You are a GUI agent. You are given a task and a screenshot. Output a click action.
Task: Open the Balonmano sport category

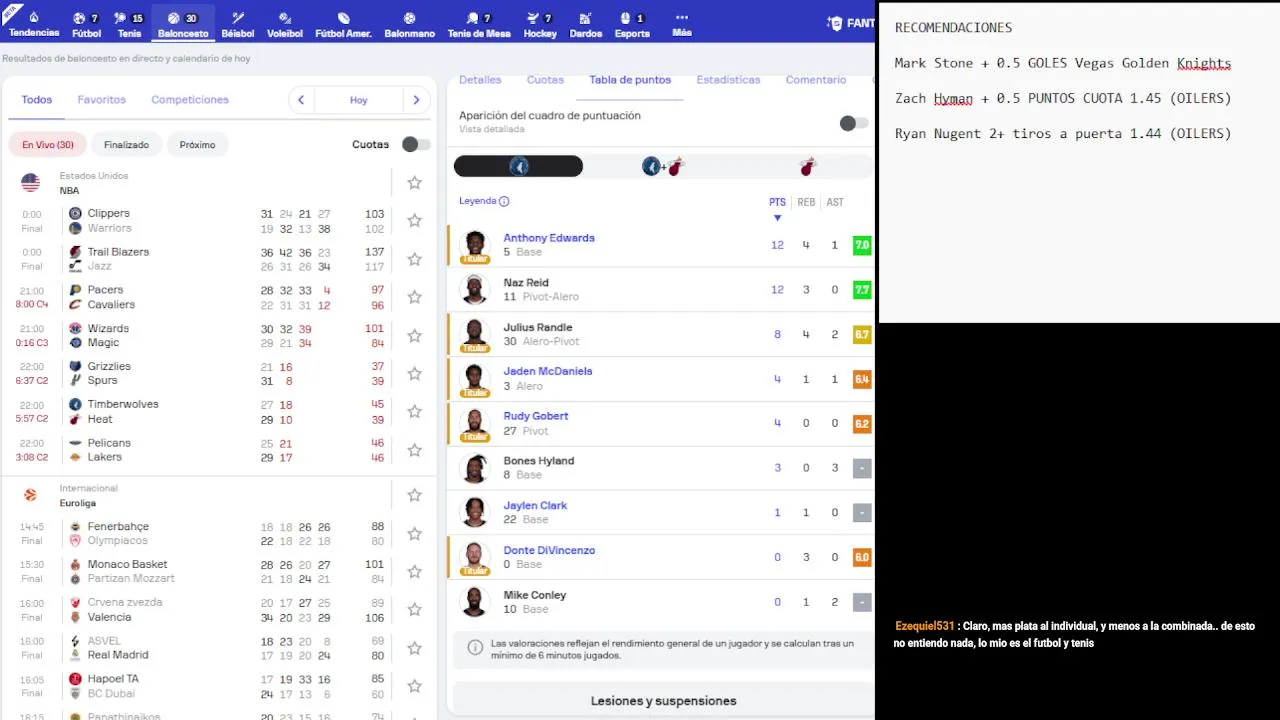coord(409,25)
